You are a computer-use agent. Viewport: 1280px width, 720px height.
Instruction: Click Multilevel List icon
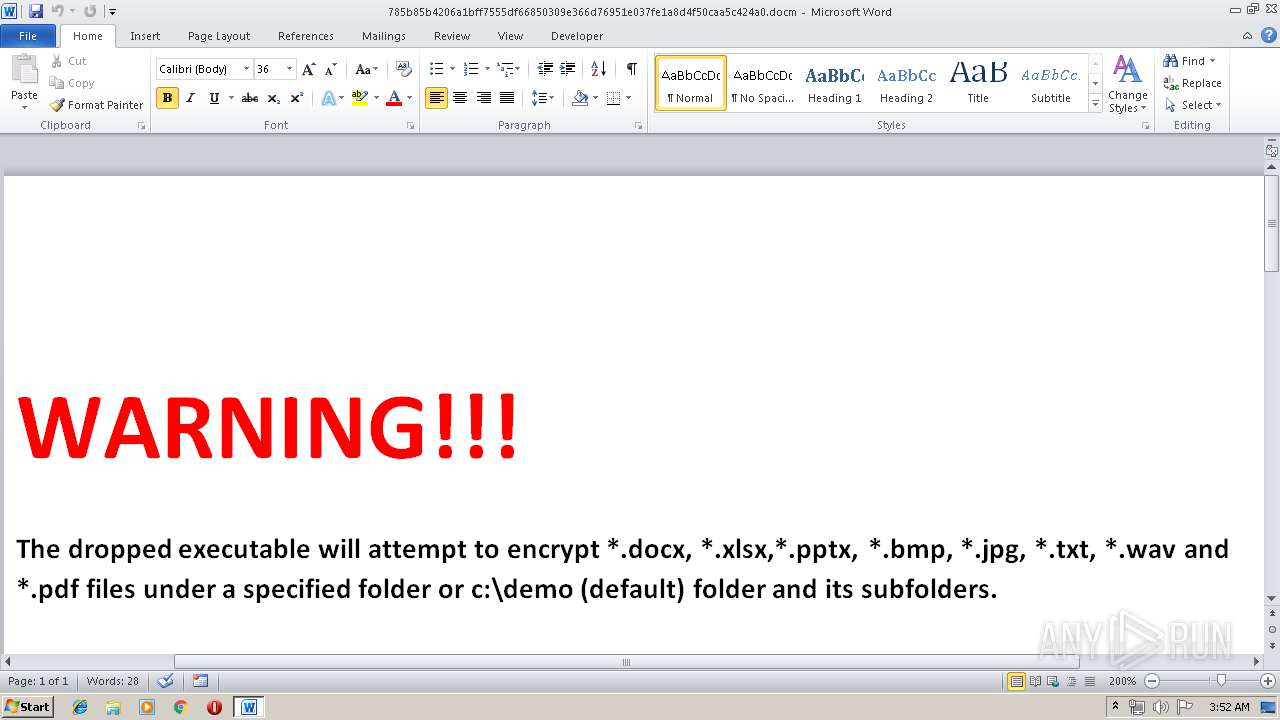[505, 69]
